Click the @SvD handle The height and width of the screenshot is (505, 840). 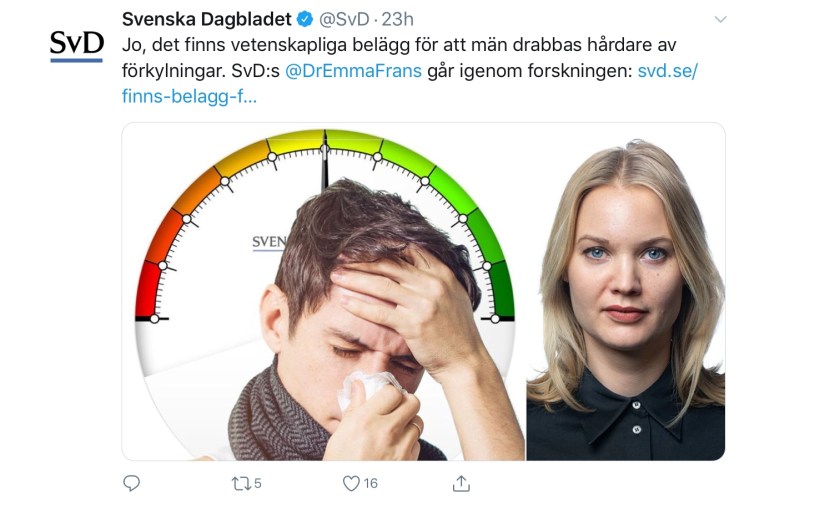(x=344, y=19)
